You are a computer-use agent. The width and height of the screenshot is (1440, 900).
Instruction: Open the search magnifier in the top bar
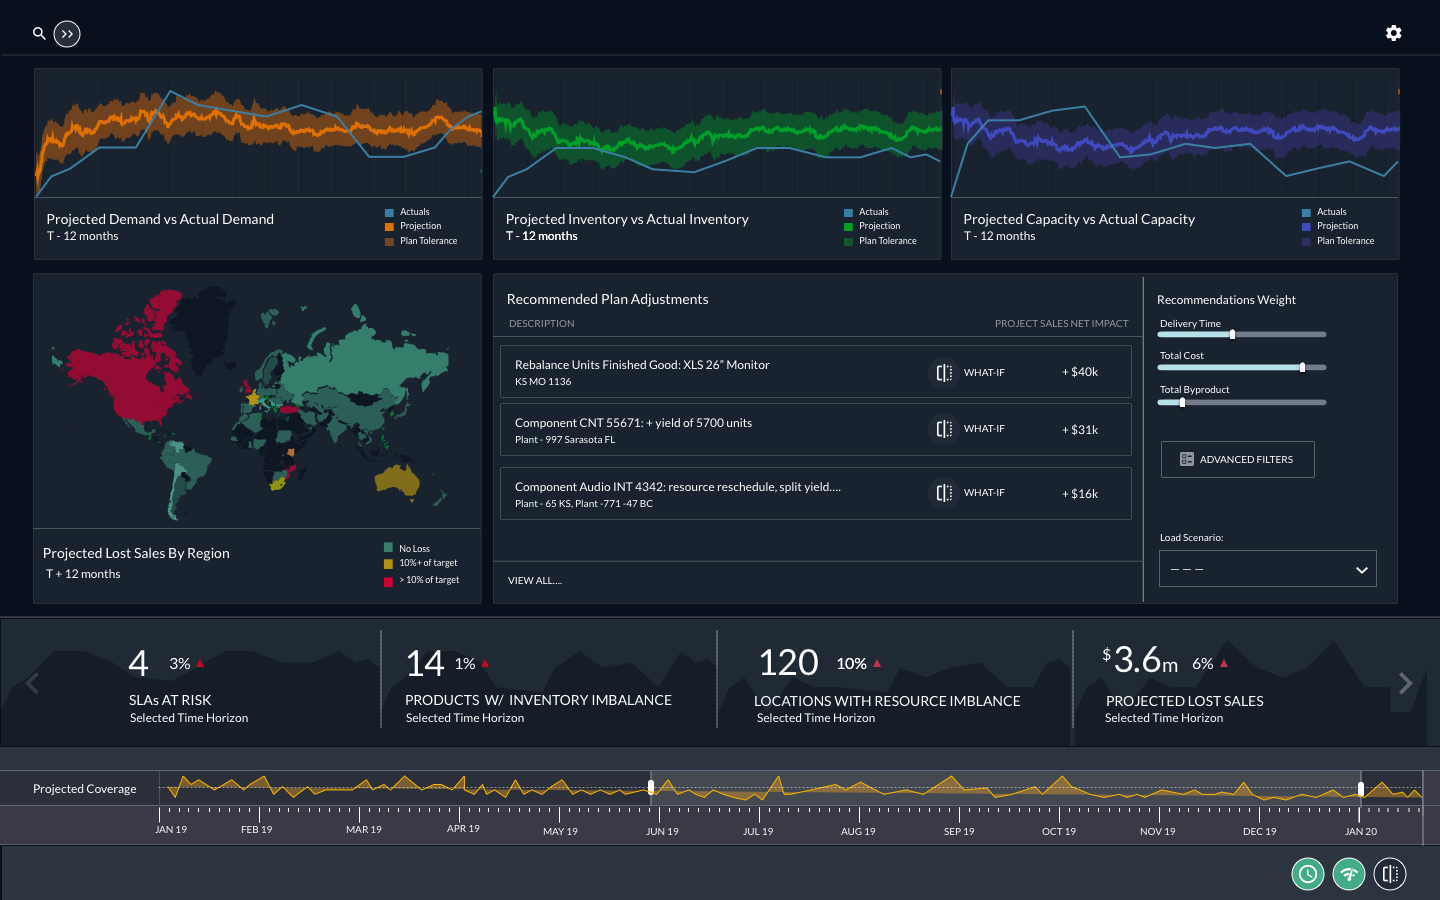[39, 33]
